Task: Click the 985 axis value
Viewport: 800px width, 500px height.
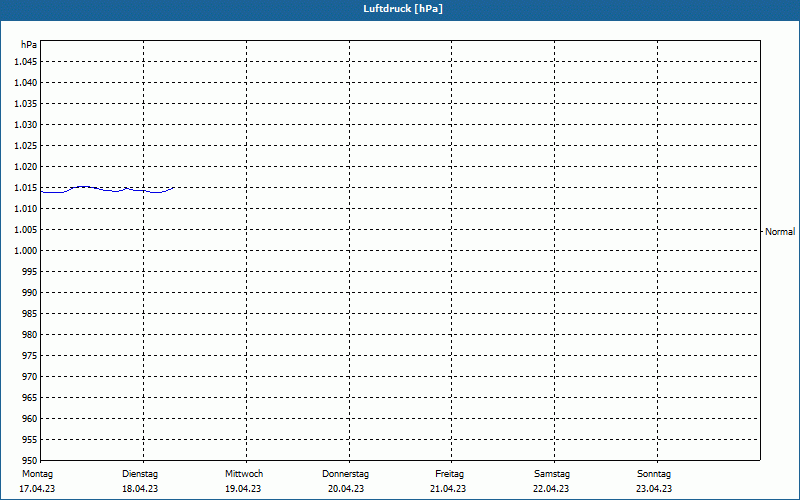Action: point(30,314)
